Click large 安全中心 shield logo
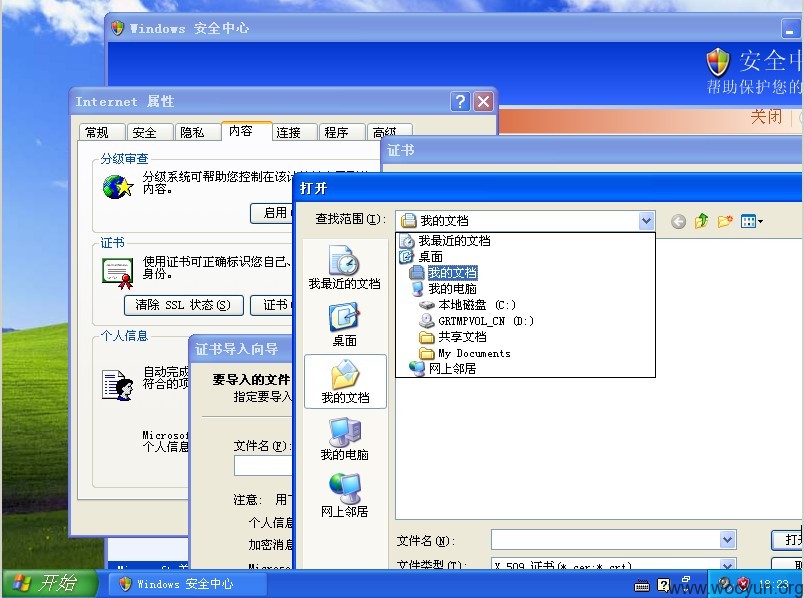The image size is (804, 598). pyautogui.click(x=718, y=62)
